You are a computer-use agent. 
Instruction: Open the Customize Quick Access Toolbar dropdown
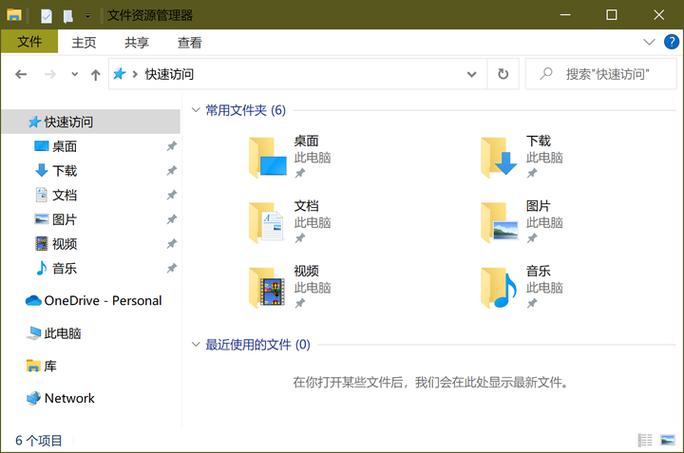[x=88, y=16]
